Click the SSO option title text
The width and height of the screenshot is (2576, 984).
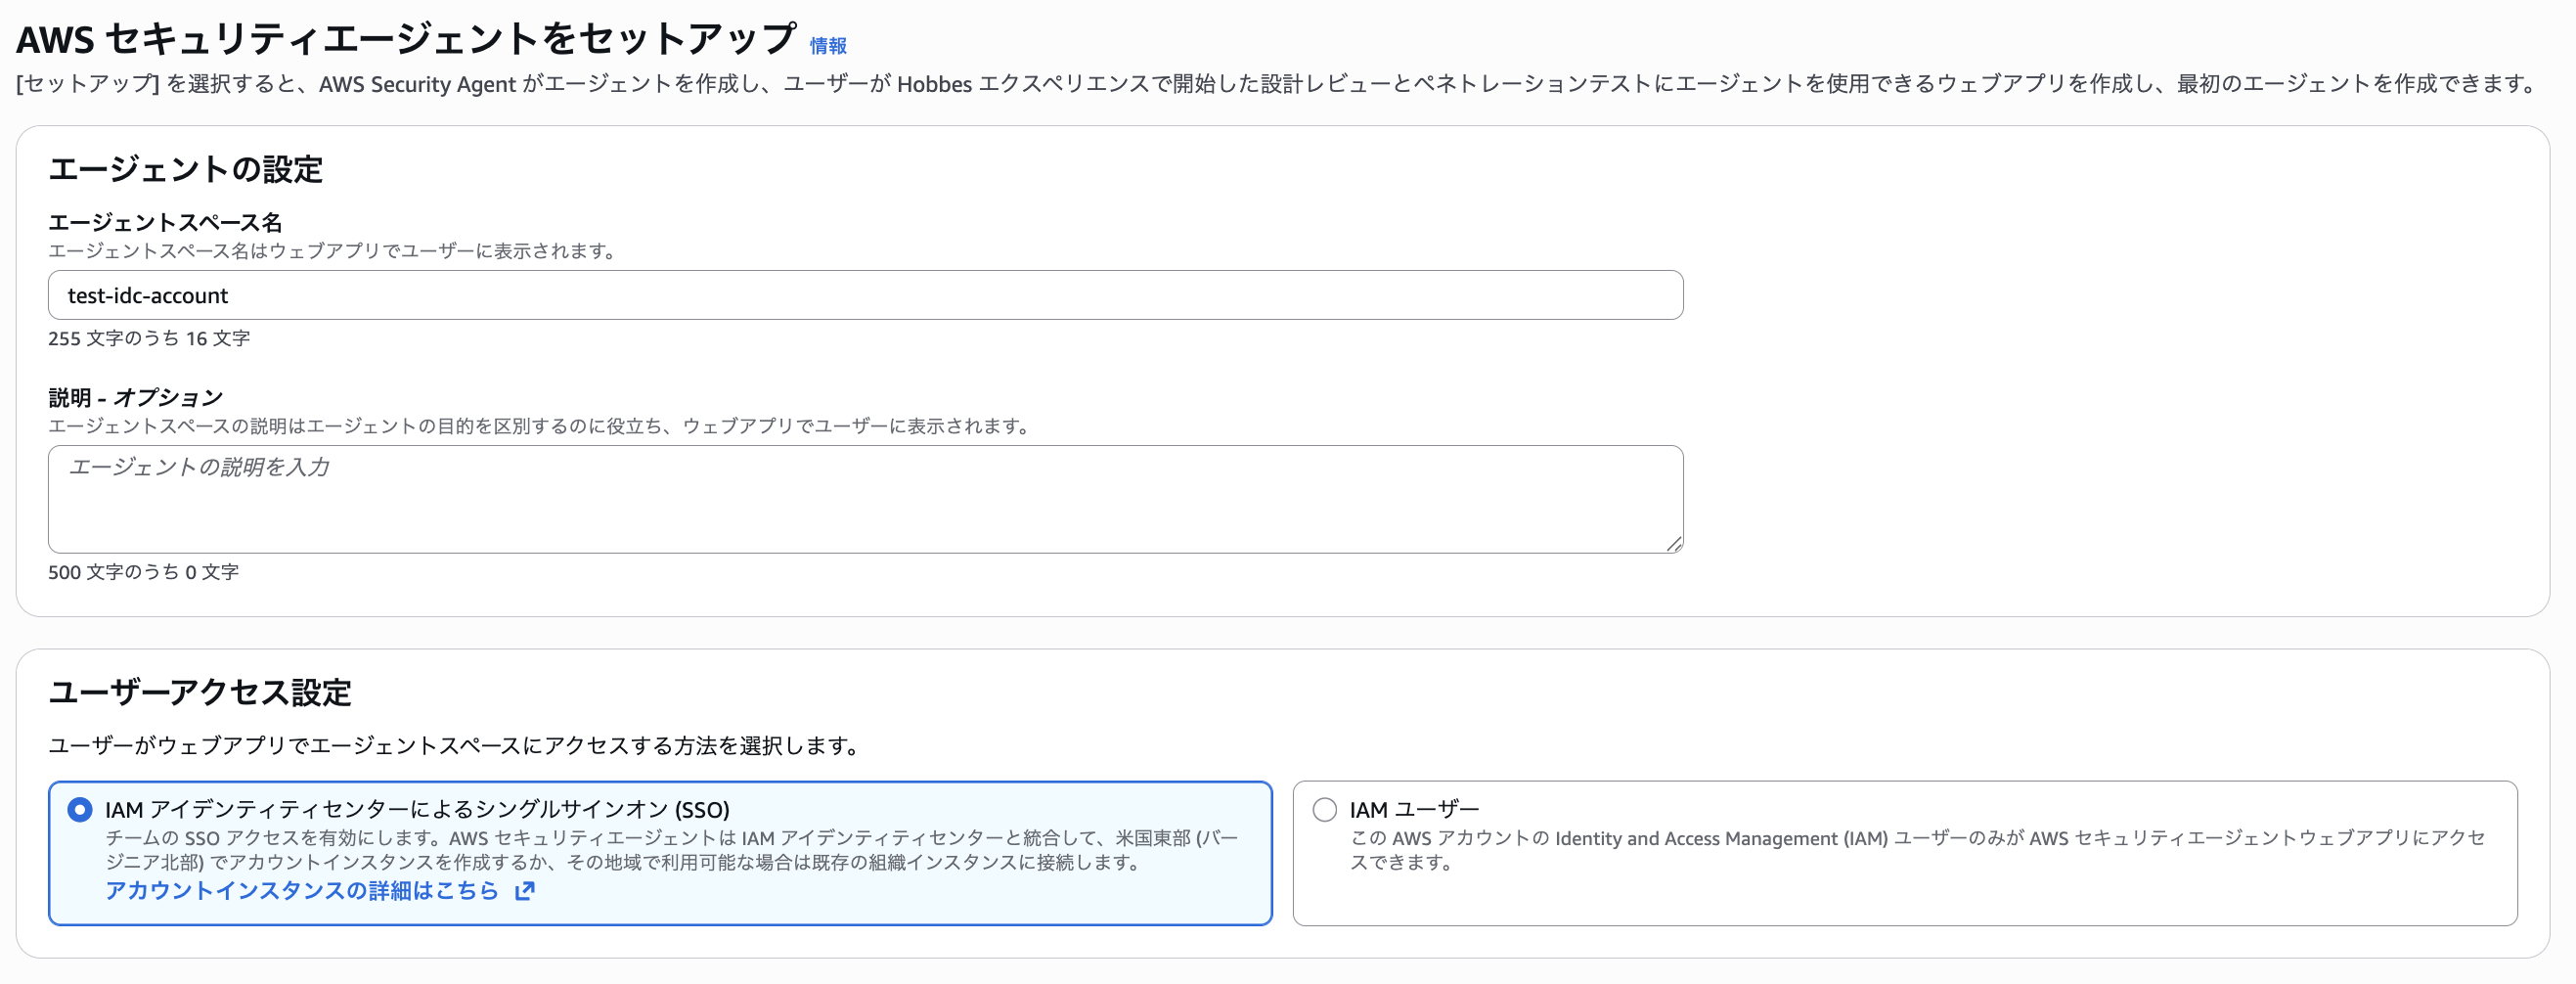[x=417, y=809]
